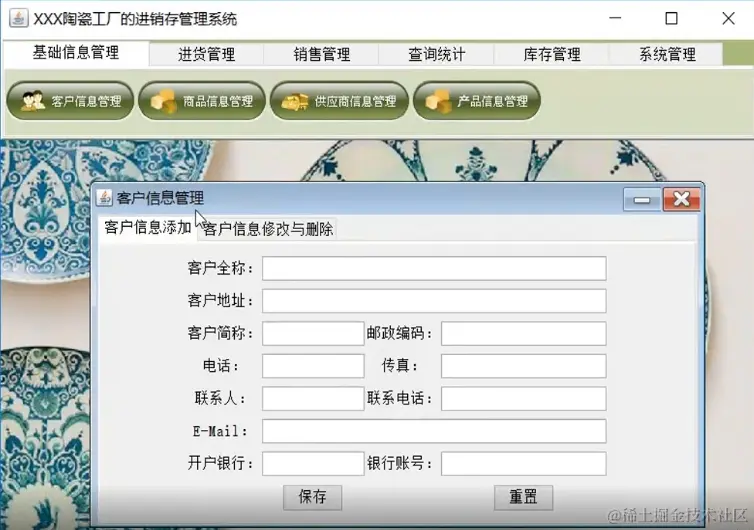
Task: Focus the 传真 input field
Action: click(x=524, y=366)
